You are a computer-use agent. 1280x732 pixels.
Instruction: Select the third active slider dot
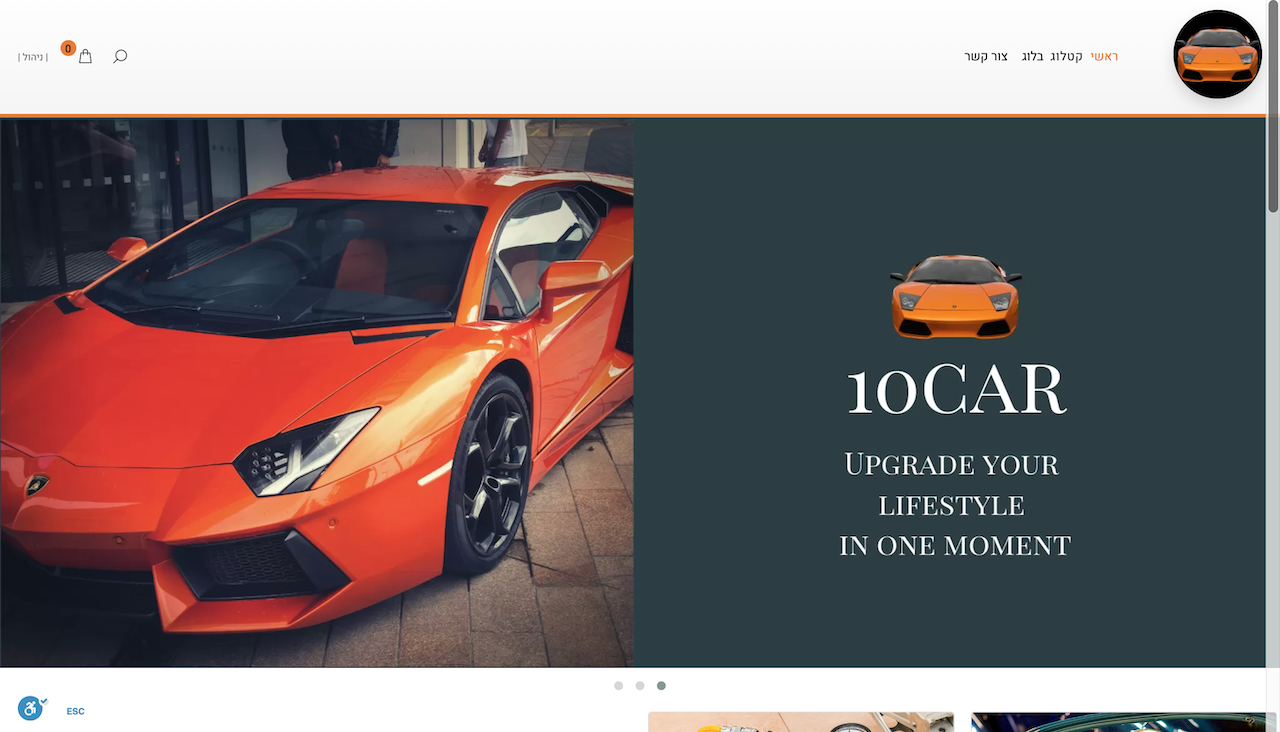[661, 686]
